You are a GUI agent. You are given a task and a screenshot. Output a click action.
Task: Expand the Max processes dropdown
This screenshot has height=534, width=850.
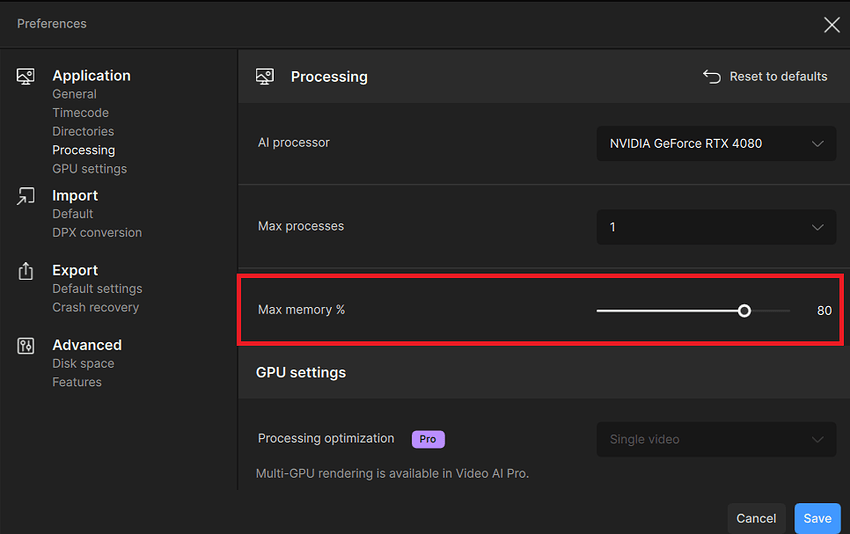pos(716,227)
